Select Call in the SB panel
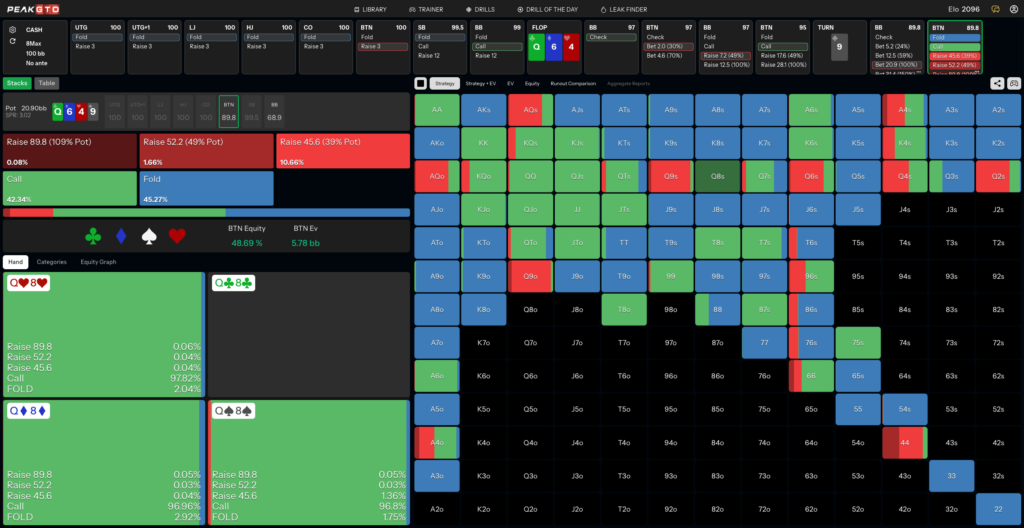This screenshot has height=528, width=1024. [x=441, y=46]
